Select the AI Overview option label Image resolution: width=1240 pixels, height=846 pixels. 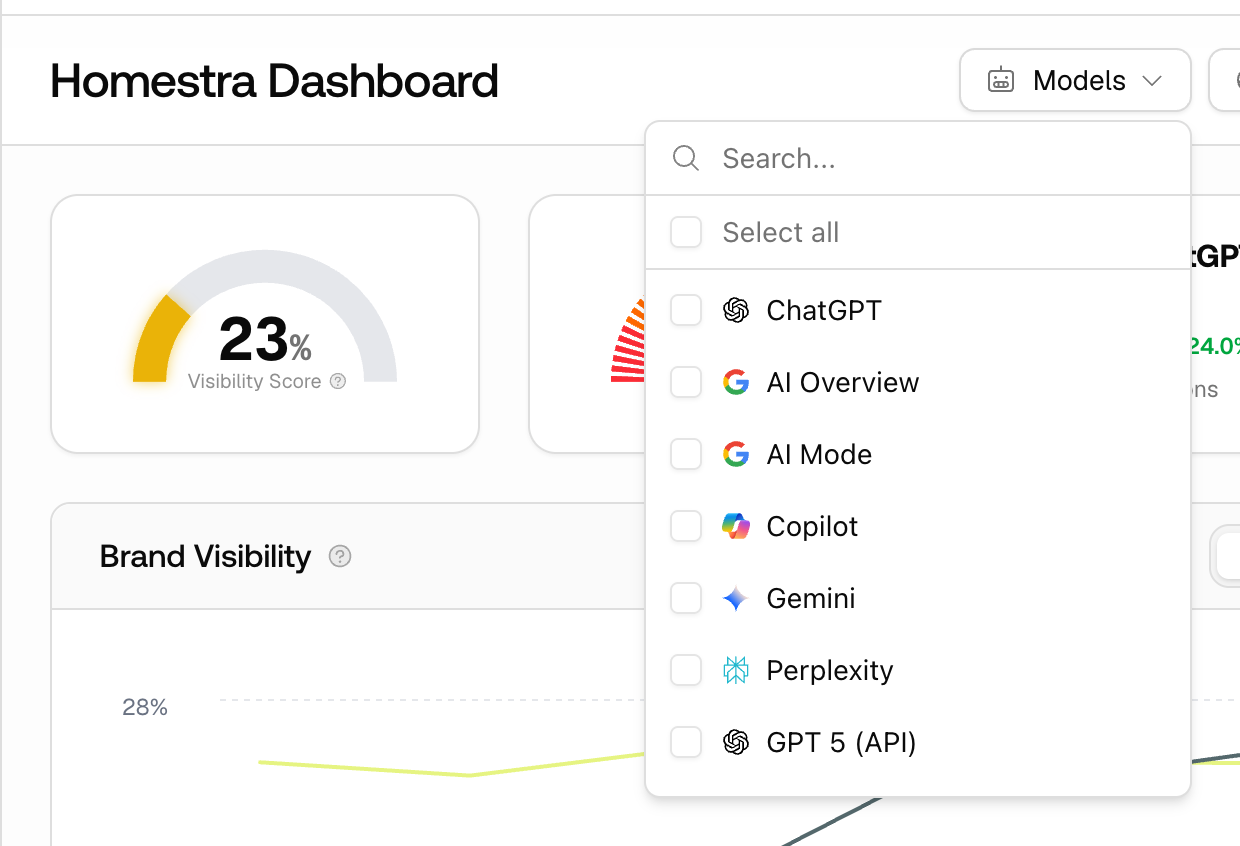pos(843,382)
